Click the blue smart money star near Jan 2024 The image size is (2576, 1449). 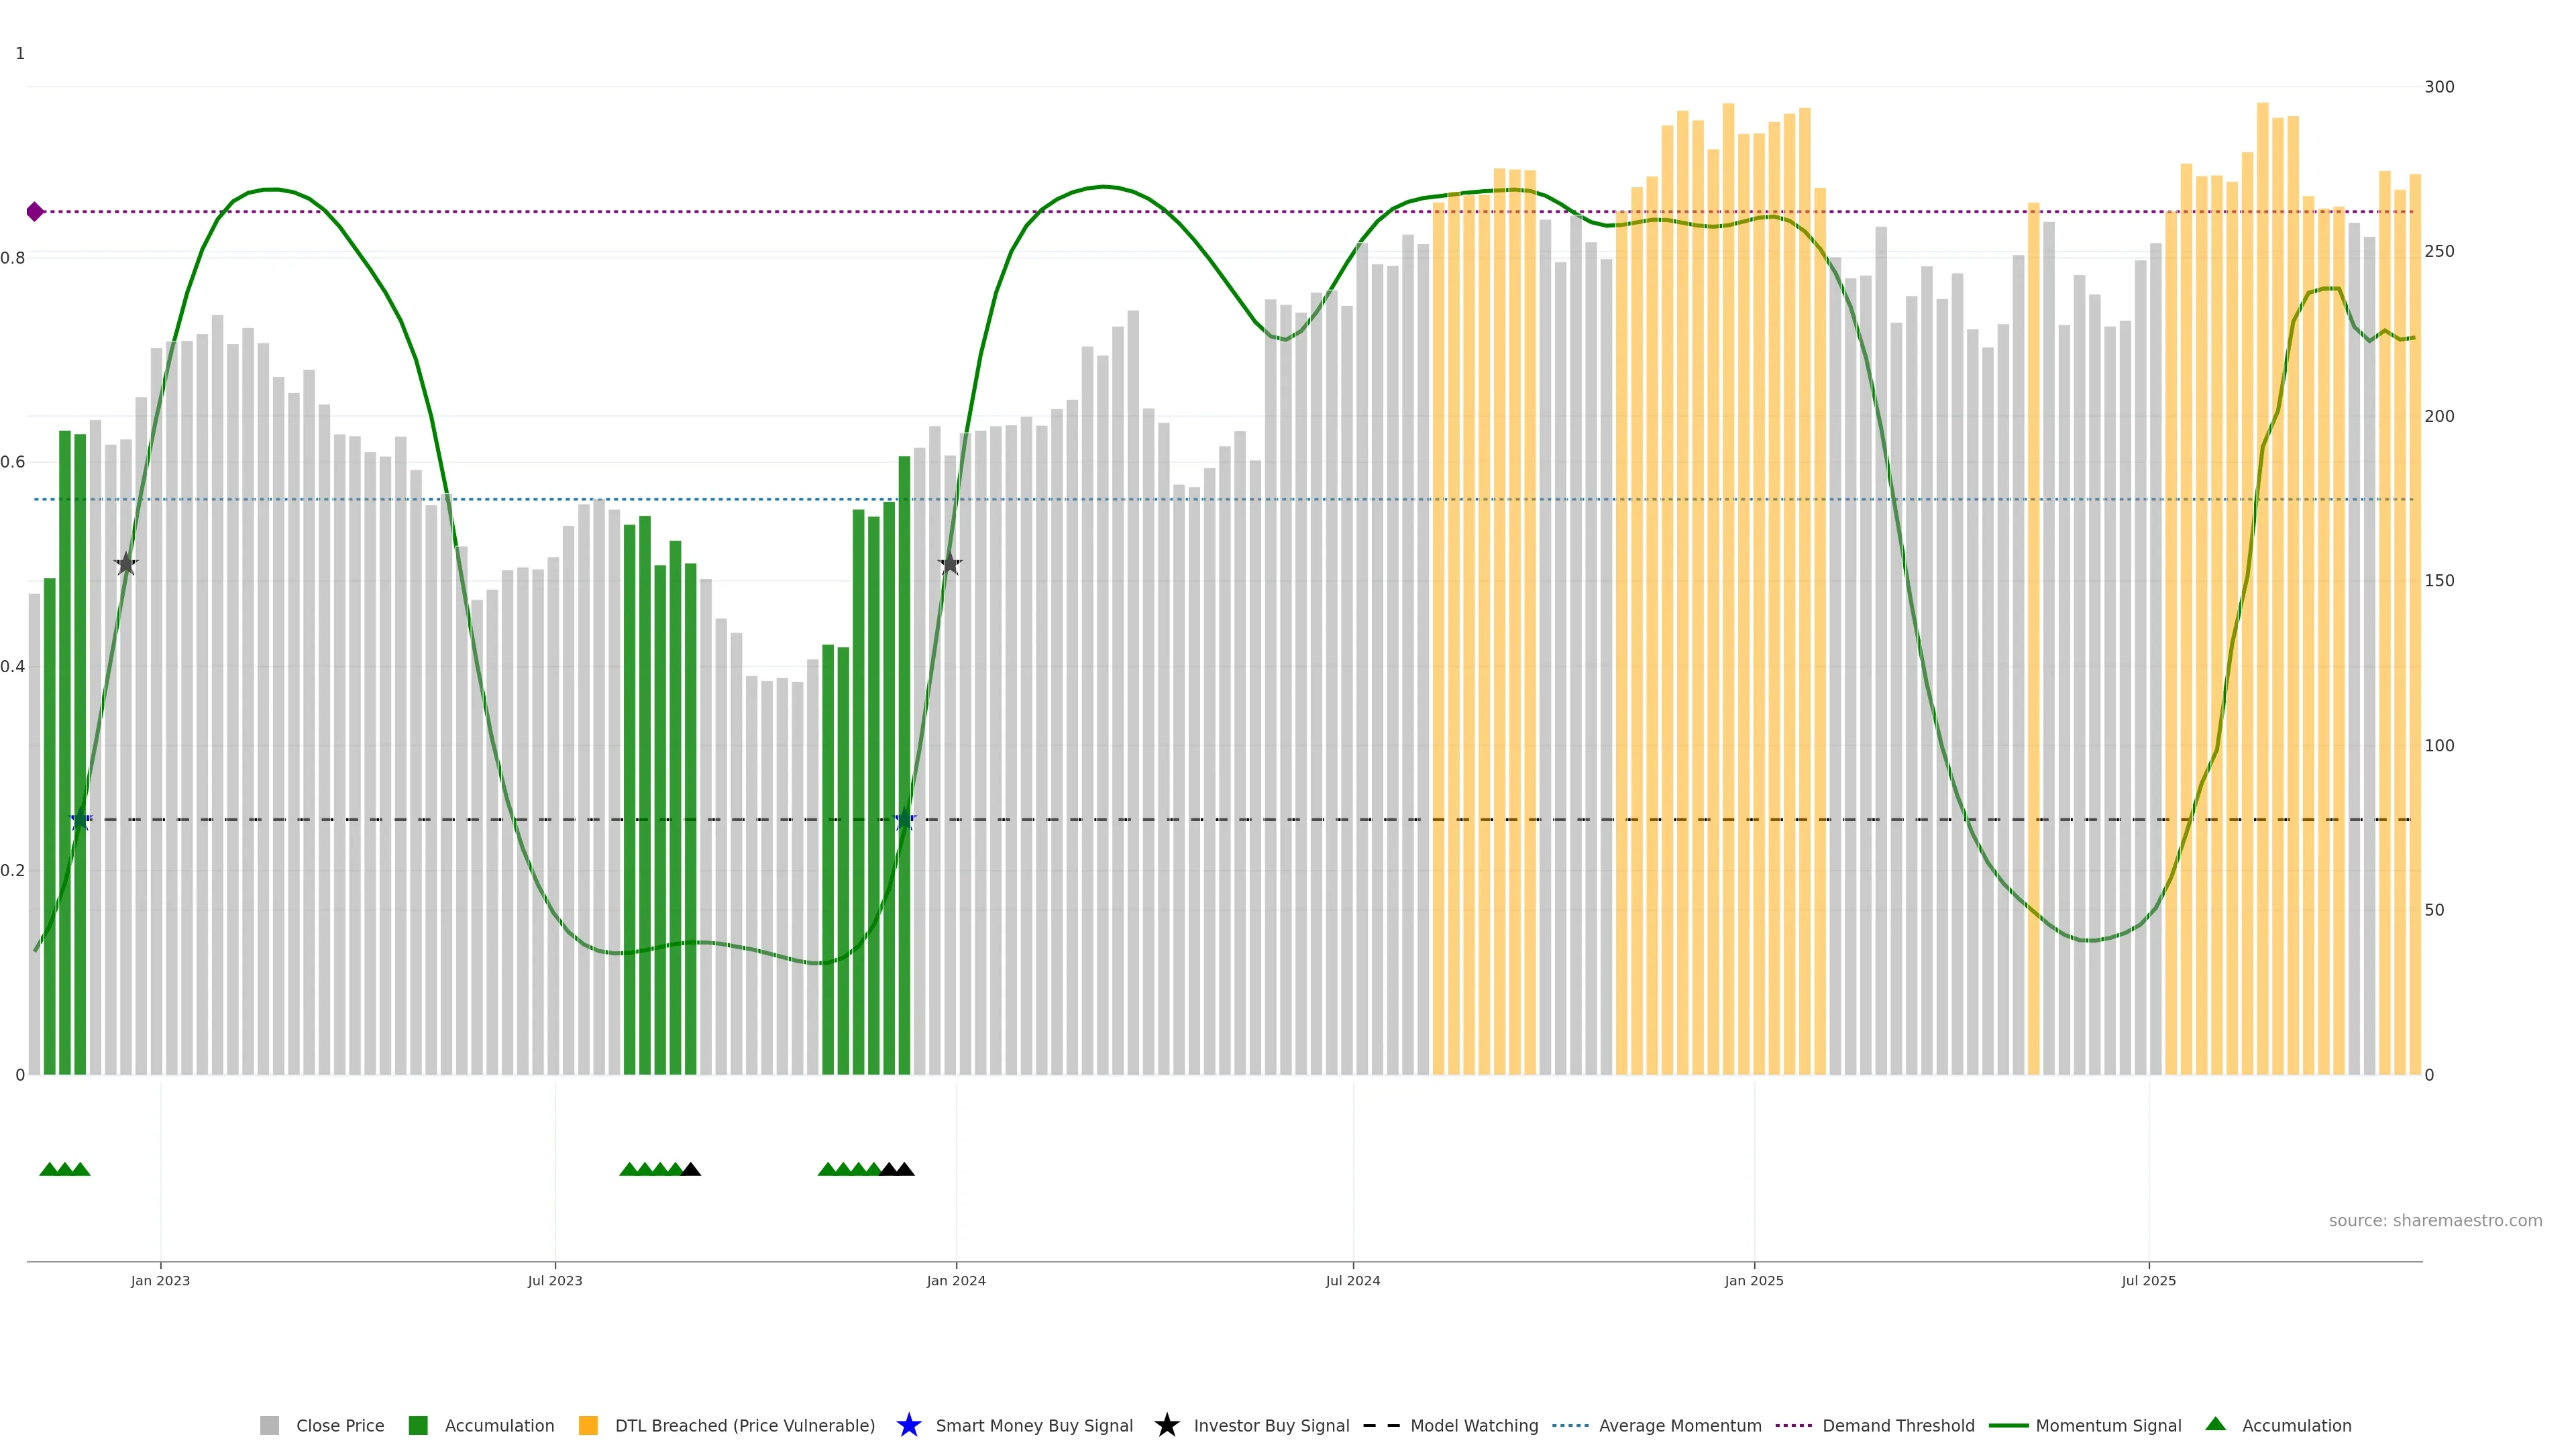[x=904, y=819]
